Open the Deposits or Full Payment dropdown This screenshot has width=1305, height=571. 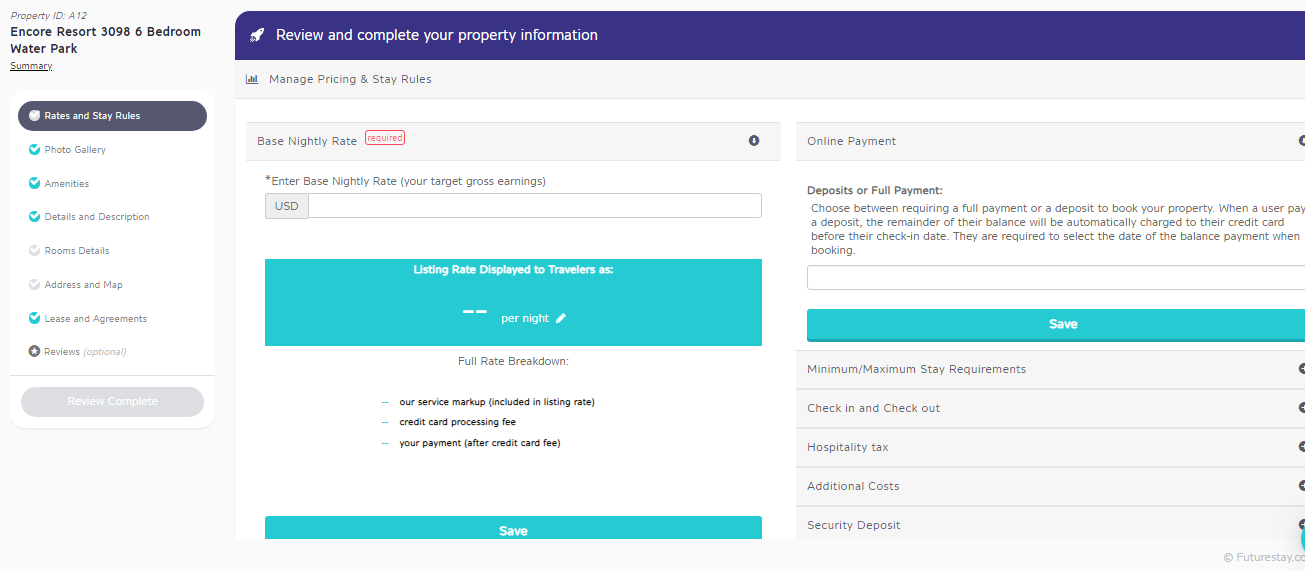coord(1055,278)
